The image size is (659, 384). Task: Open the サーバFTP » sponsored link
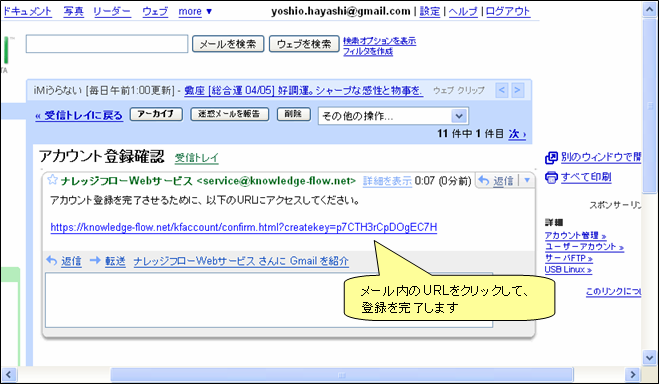pos(569,258)
